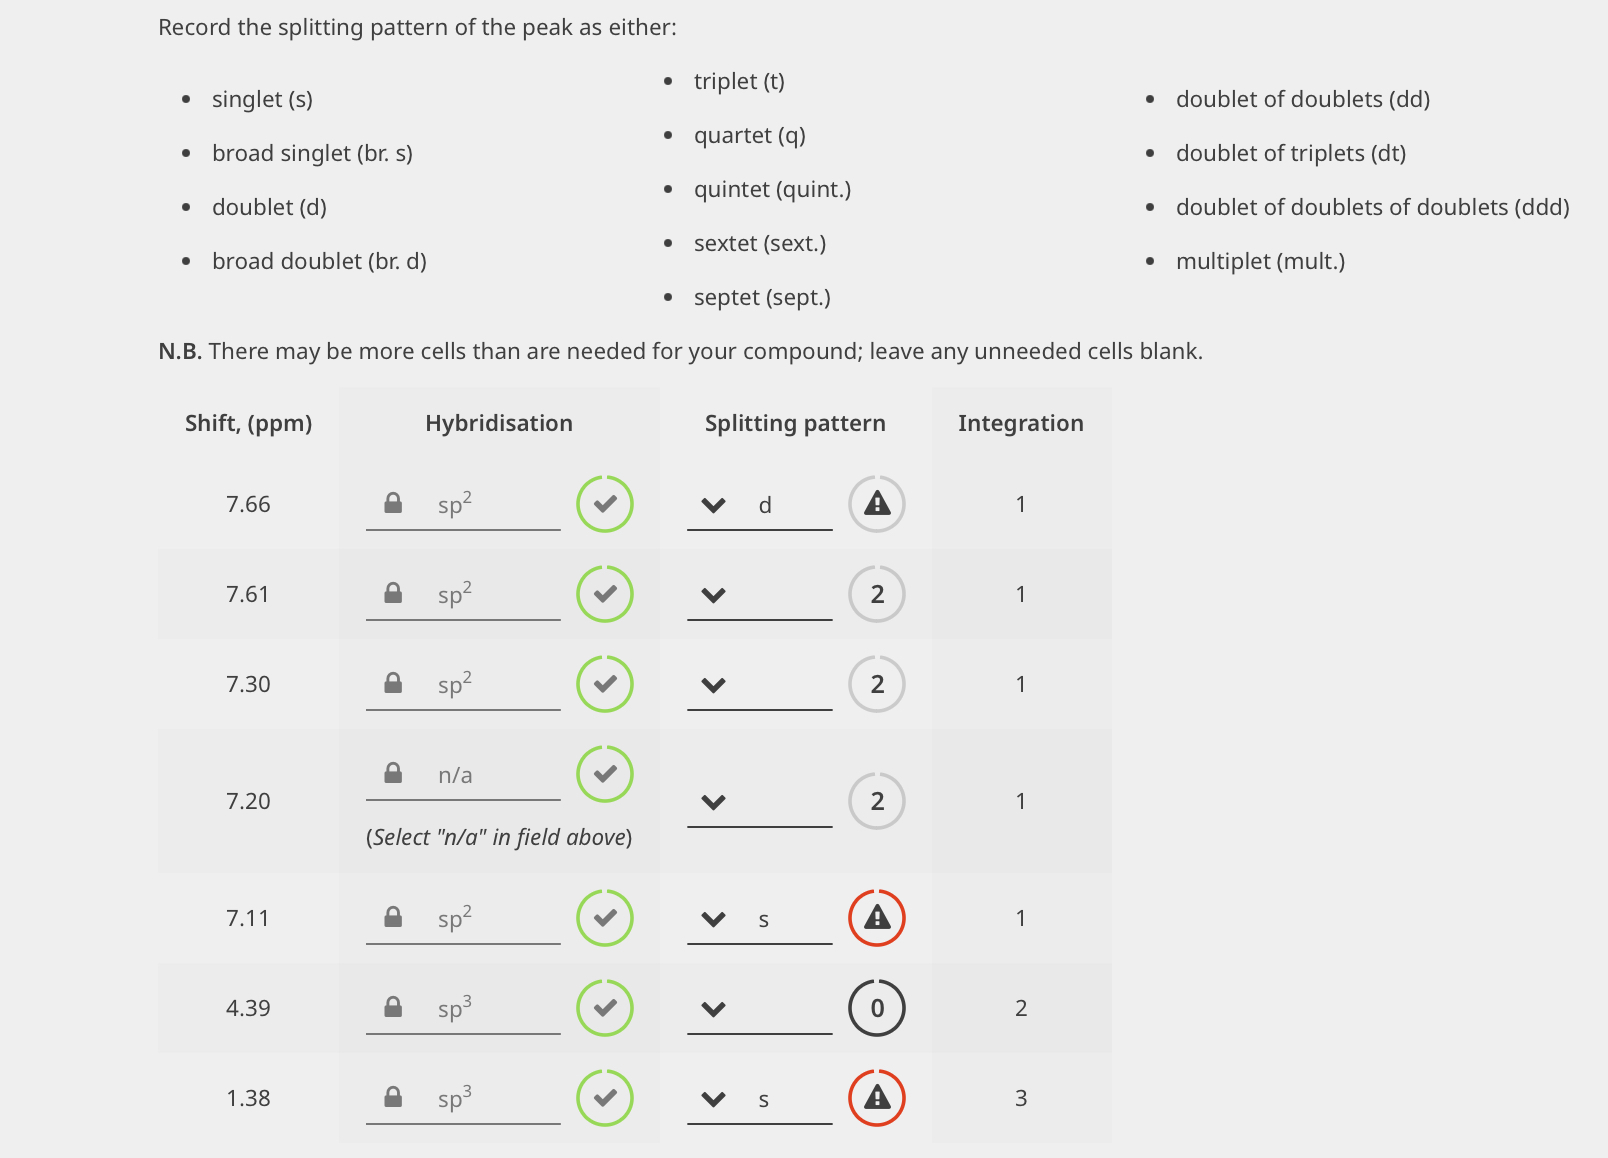Click the red warning icon in the 1.38 ppm row
This screenshot has width=1608, height=1158.
pyautogui.click(x=876, y=1097)
